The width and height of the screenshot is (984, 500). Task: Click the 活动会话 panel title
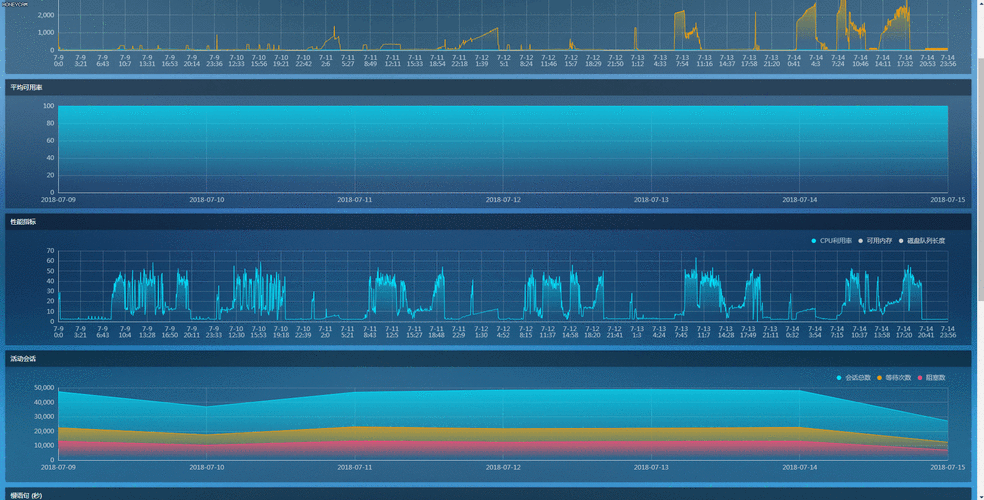[23, 358]
